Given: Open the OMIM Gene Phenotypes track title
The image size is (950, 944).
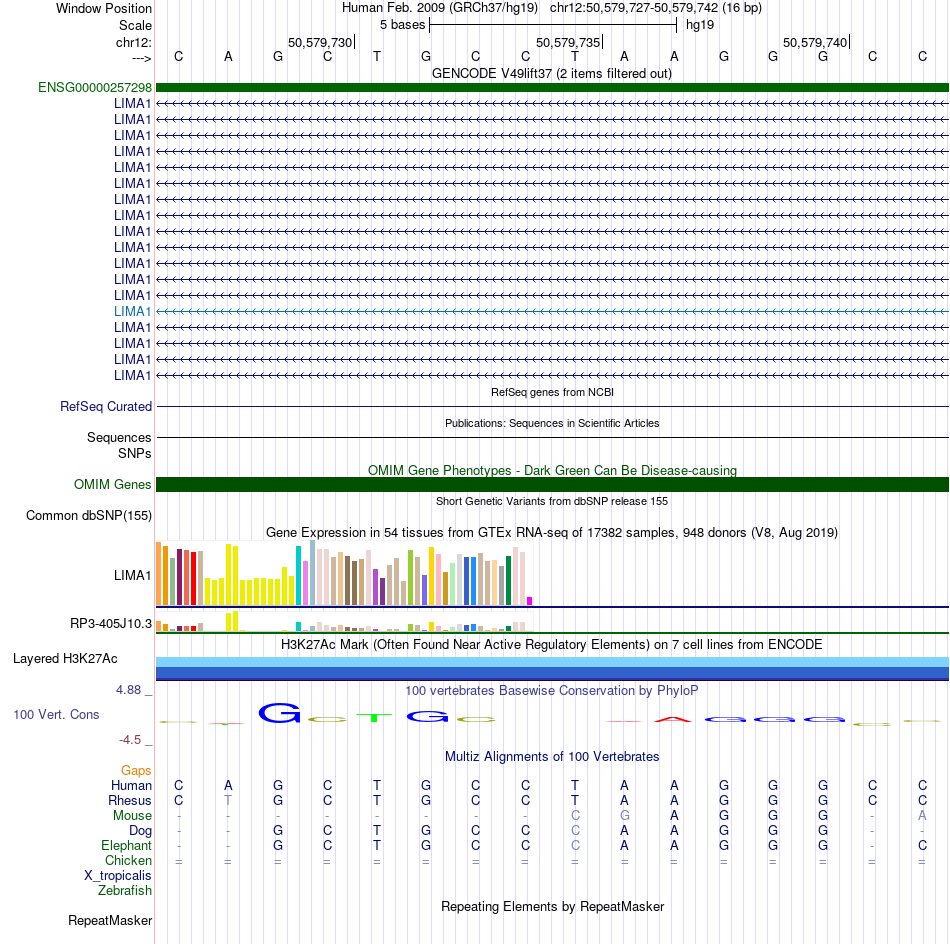Looking at the screenshot, I should tap(552, 471).
